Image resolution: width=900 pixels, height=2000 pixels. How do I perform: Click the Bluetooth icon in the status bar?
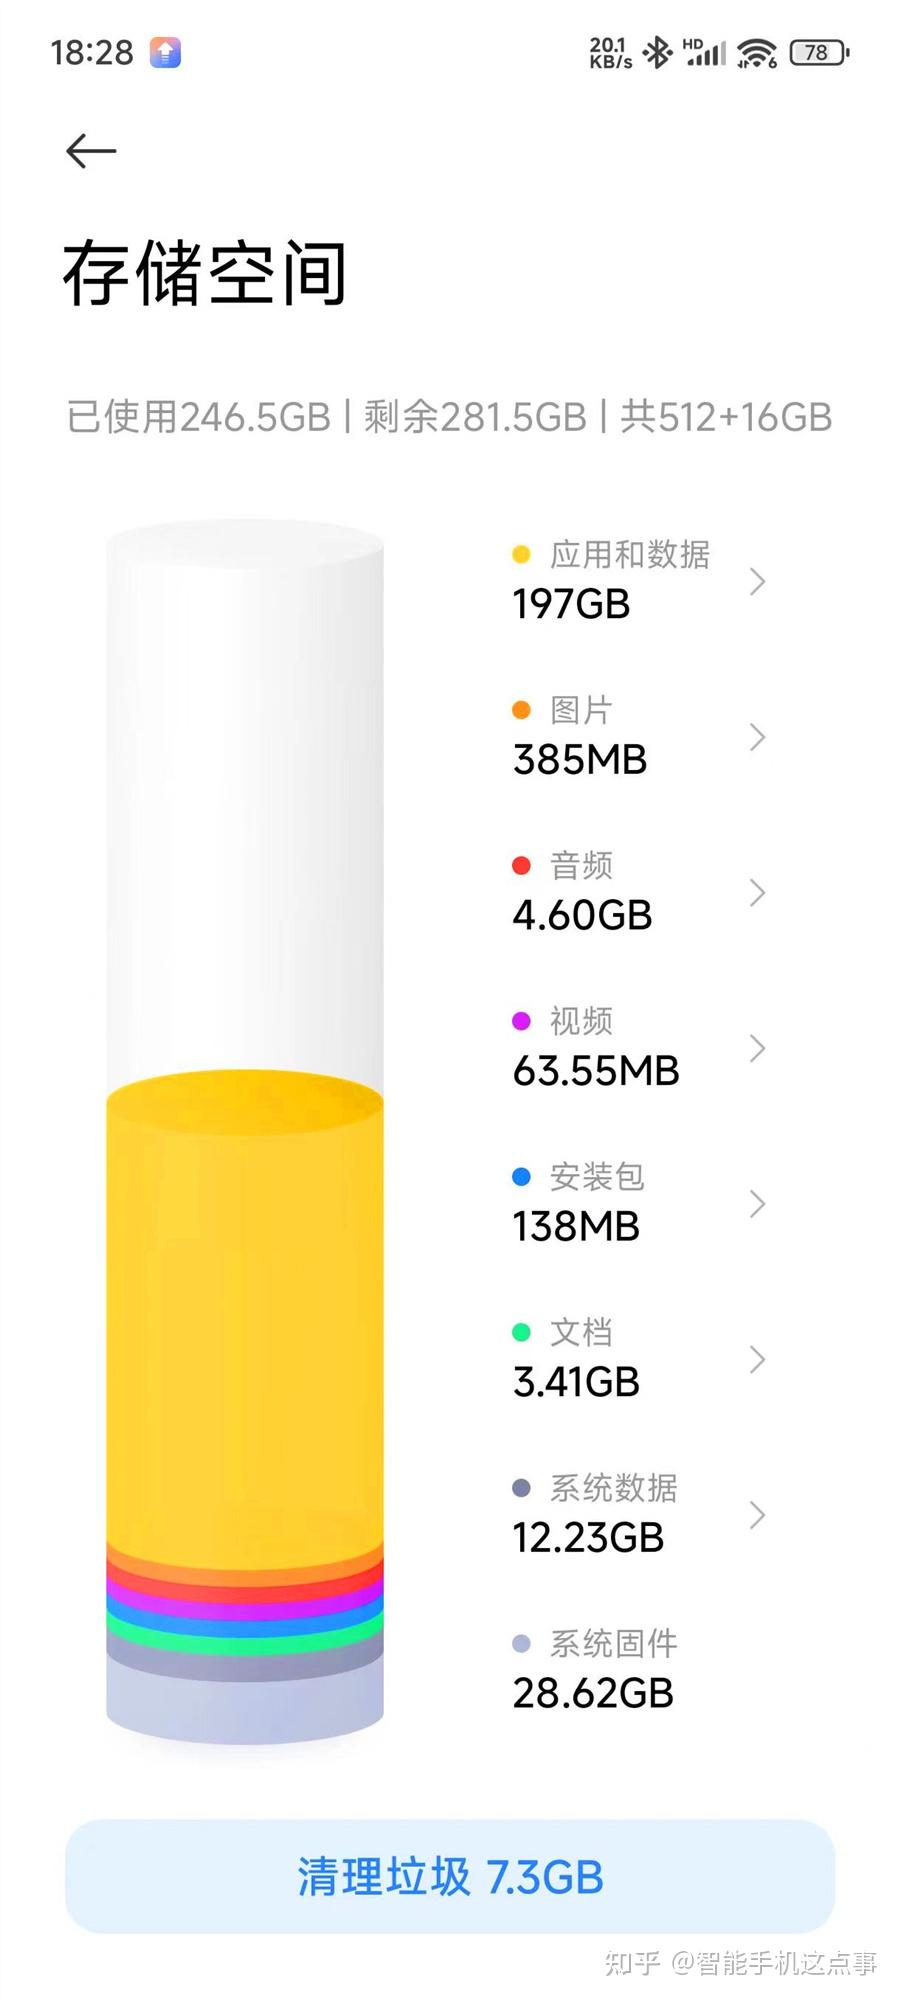[657, 52]
